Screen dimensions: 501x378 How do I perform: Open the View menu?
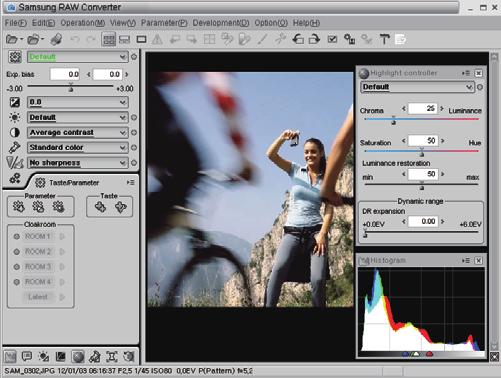click(123, 23)
